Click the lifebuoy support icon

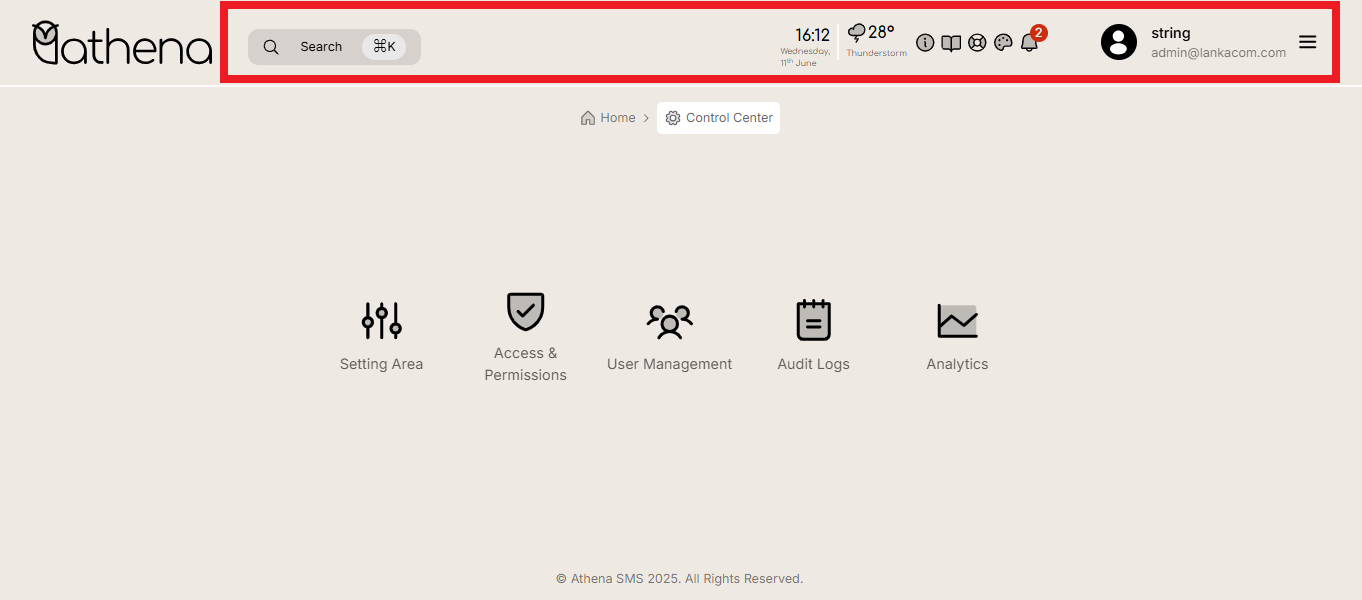click(x=977, y=43)
